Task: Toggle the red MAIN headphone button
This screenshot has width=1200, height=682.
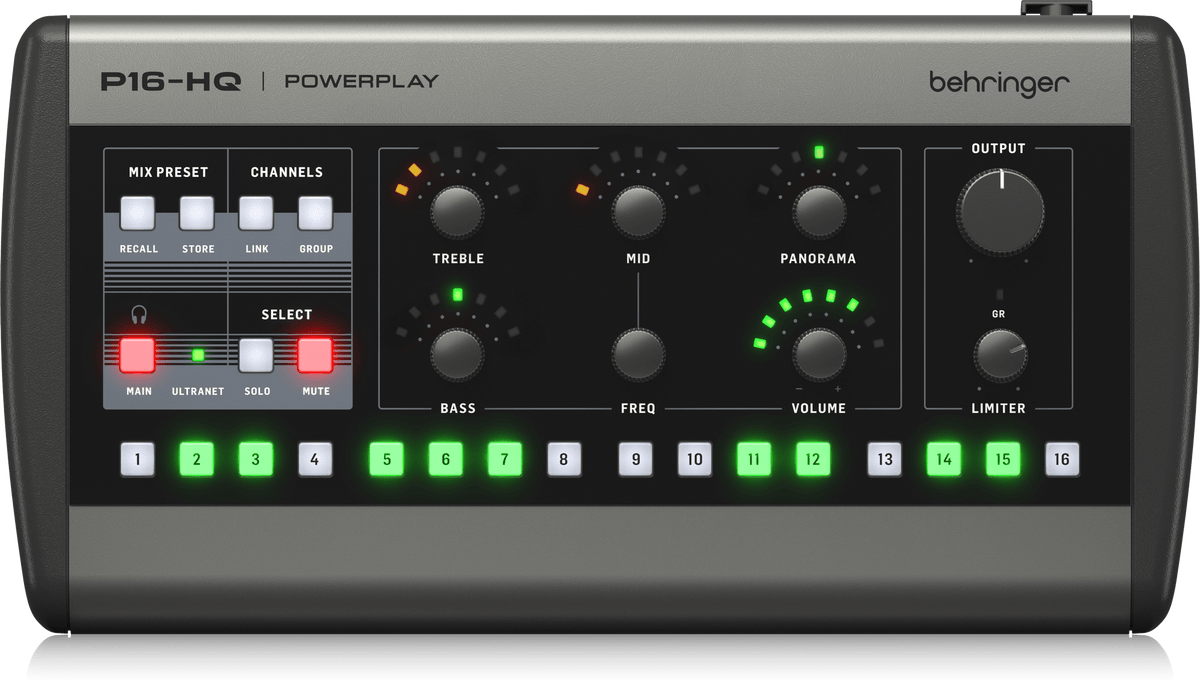Action: (x=138, y=355)
